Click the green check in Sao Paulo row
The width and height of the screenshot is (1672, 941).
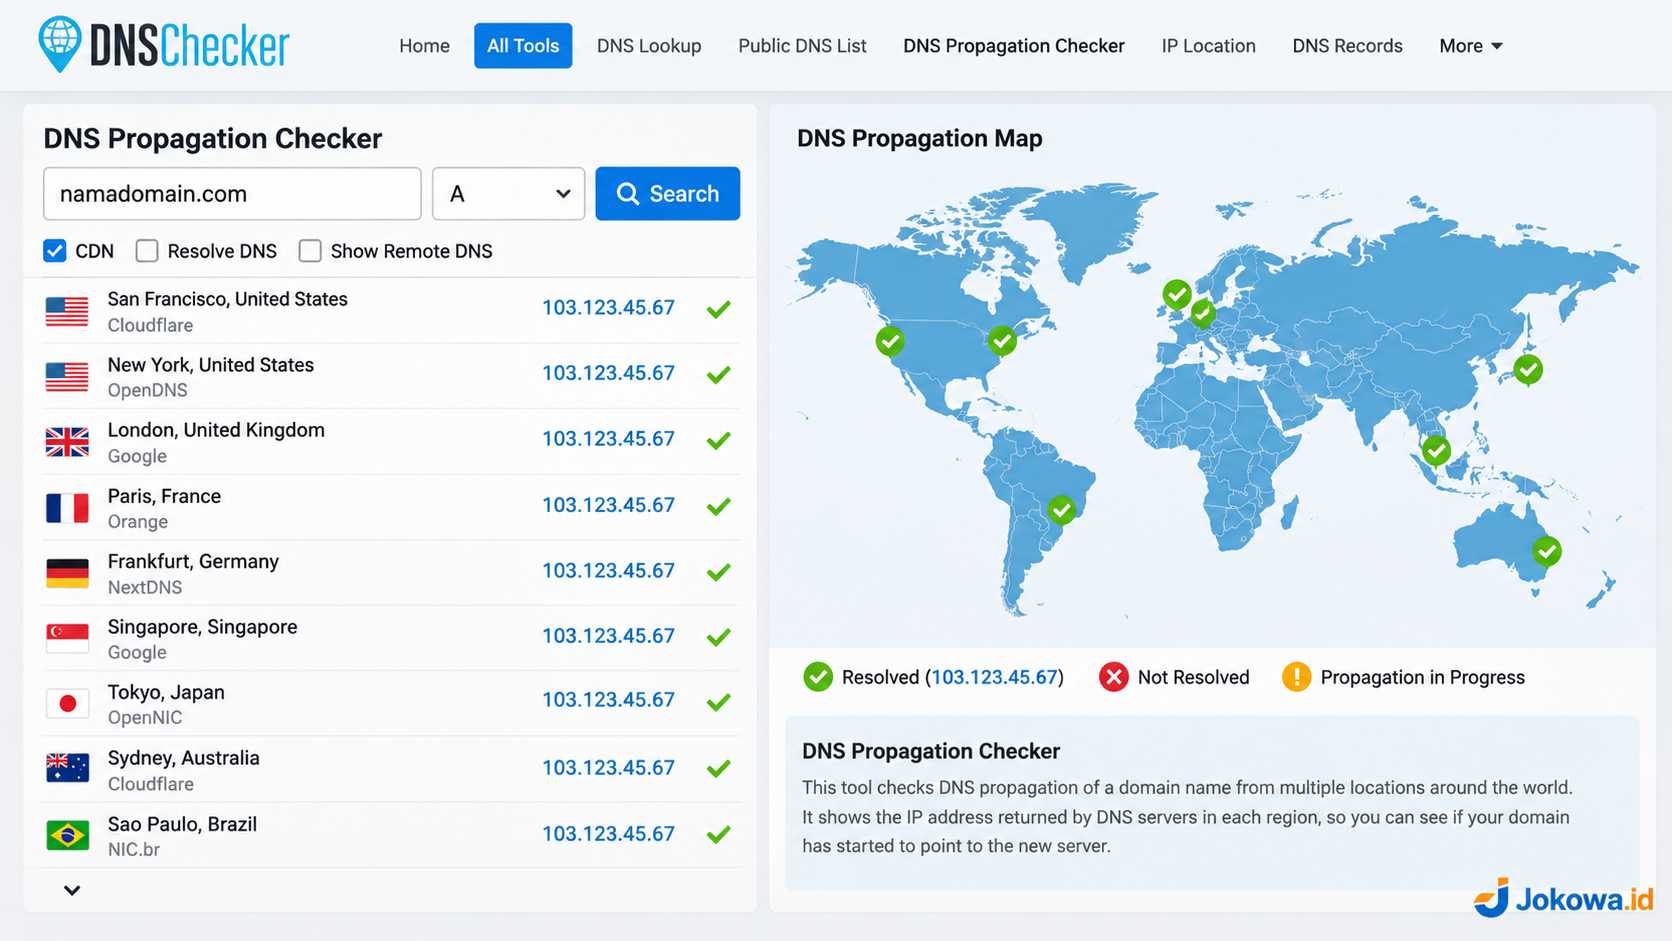pos(718,834)
